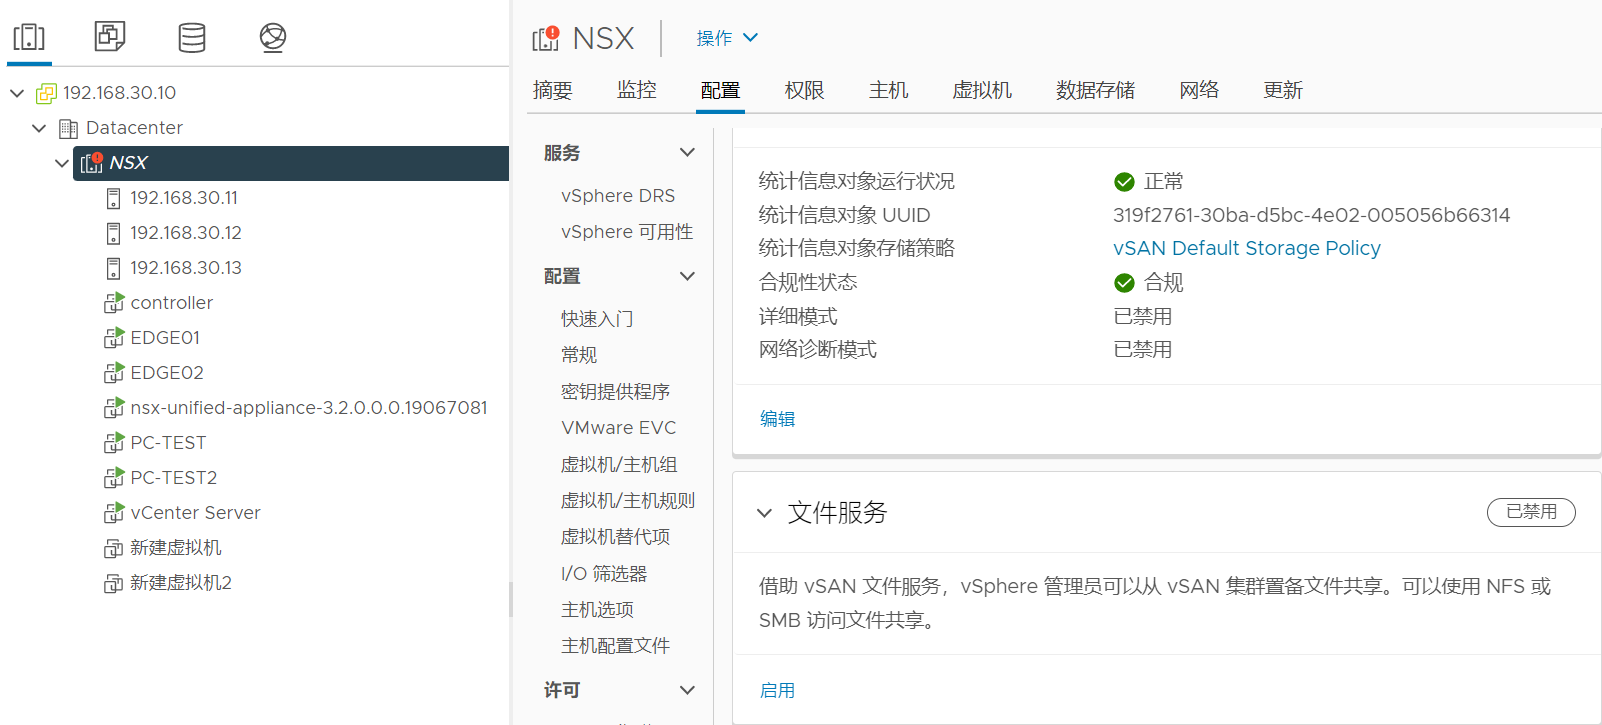
Task: Switch to the 网络 tab
Action: click(x=1199, y=90)
